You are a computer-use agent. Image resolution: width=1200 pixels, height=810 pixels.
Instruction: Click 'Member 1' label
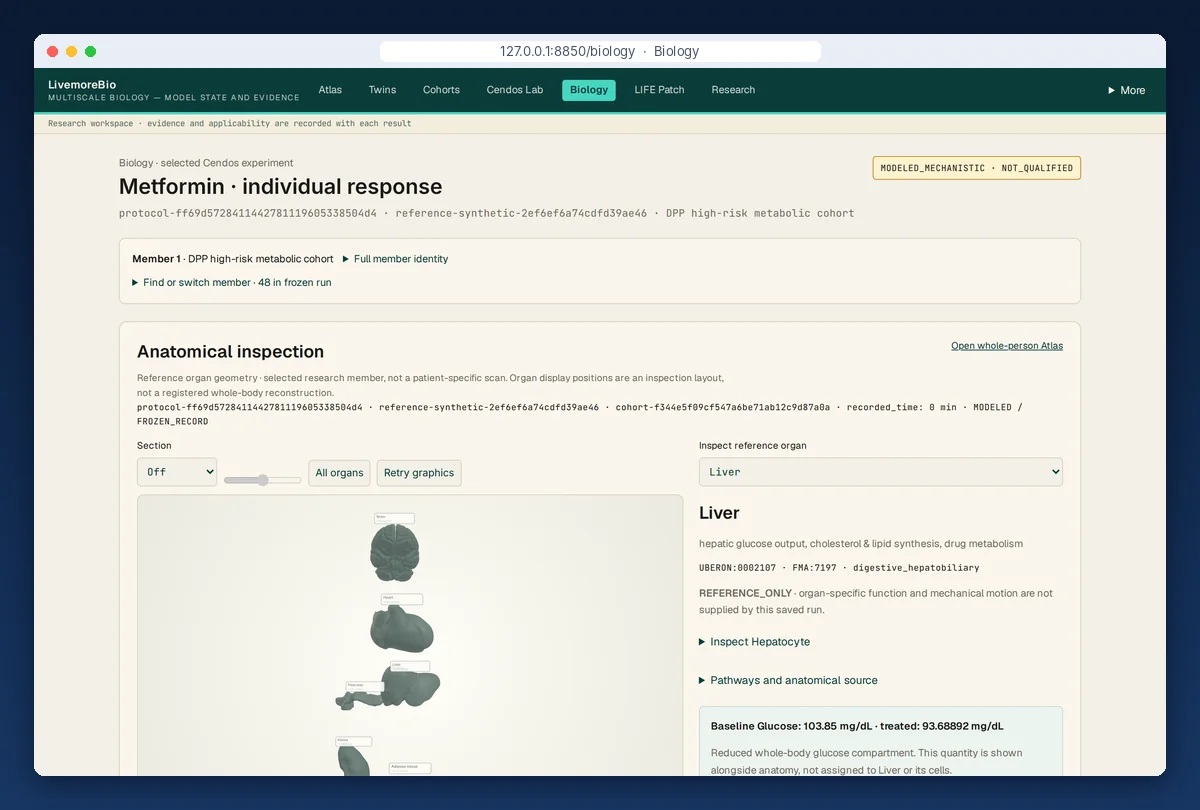(156, 259)
